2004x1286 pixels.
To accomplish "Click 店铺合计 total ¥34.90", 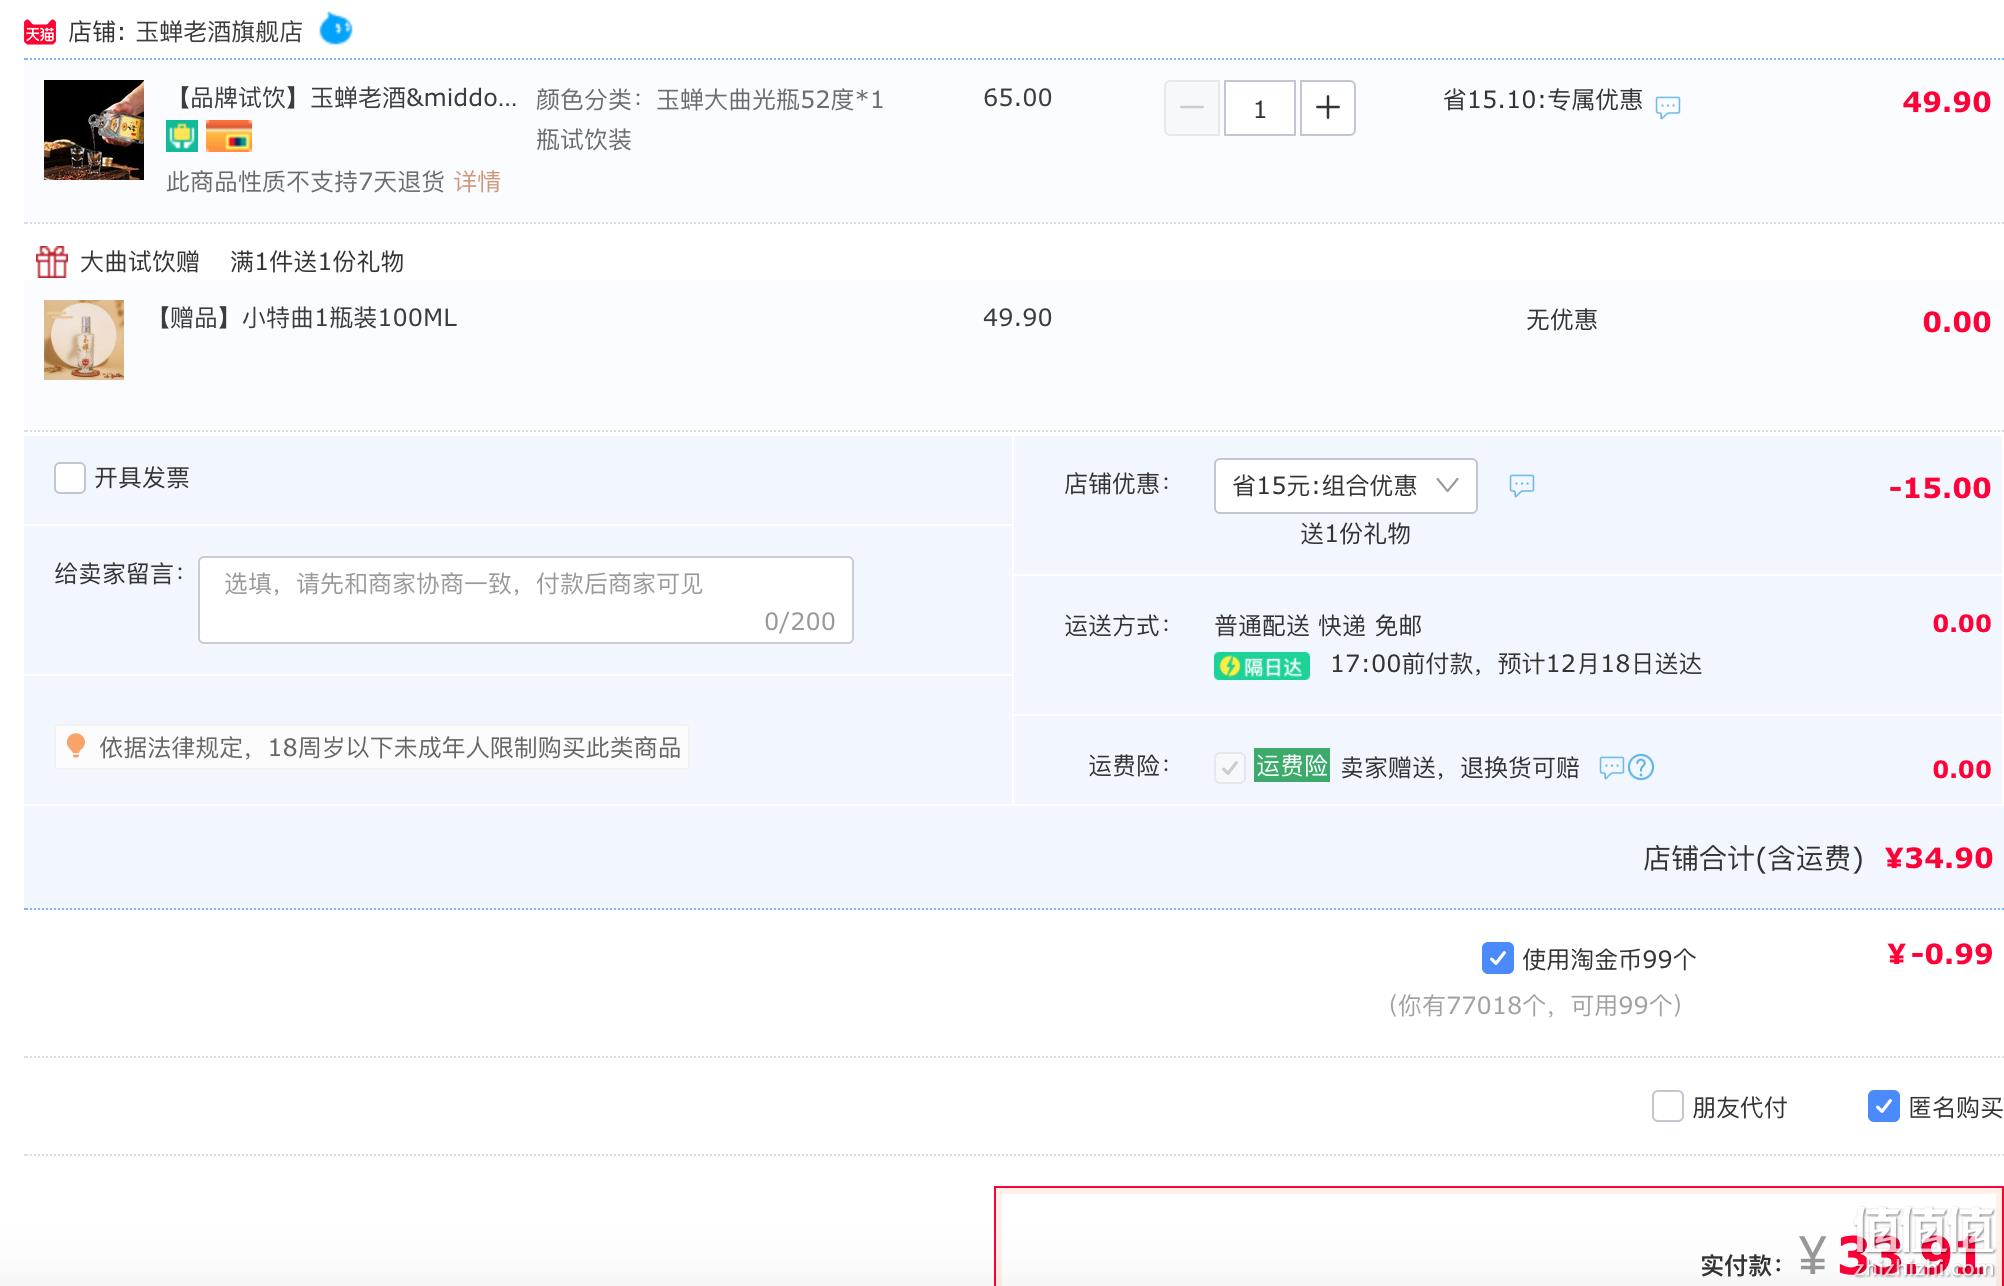I will click(1938, 858).
